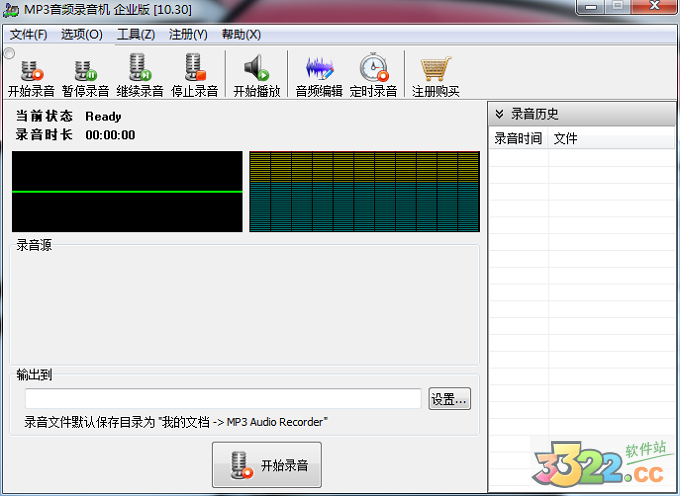This screenshot has height=496, width=680.
Task: Click the large 开始录音 button at bottom
Action: click(267, 465)
